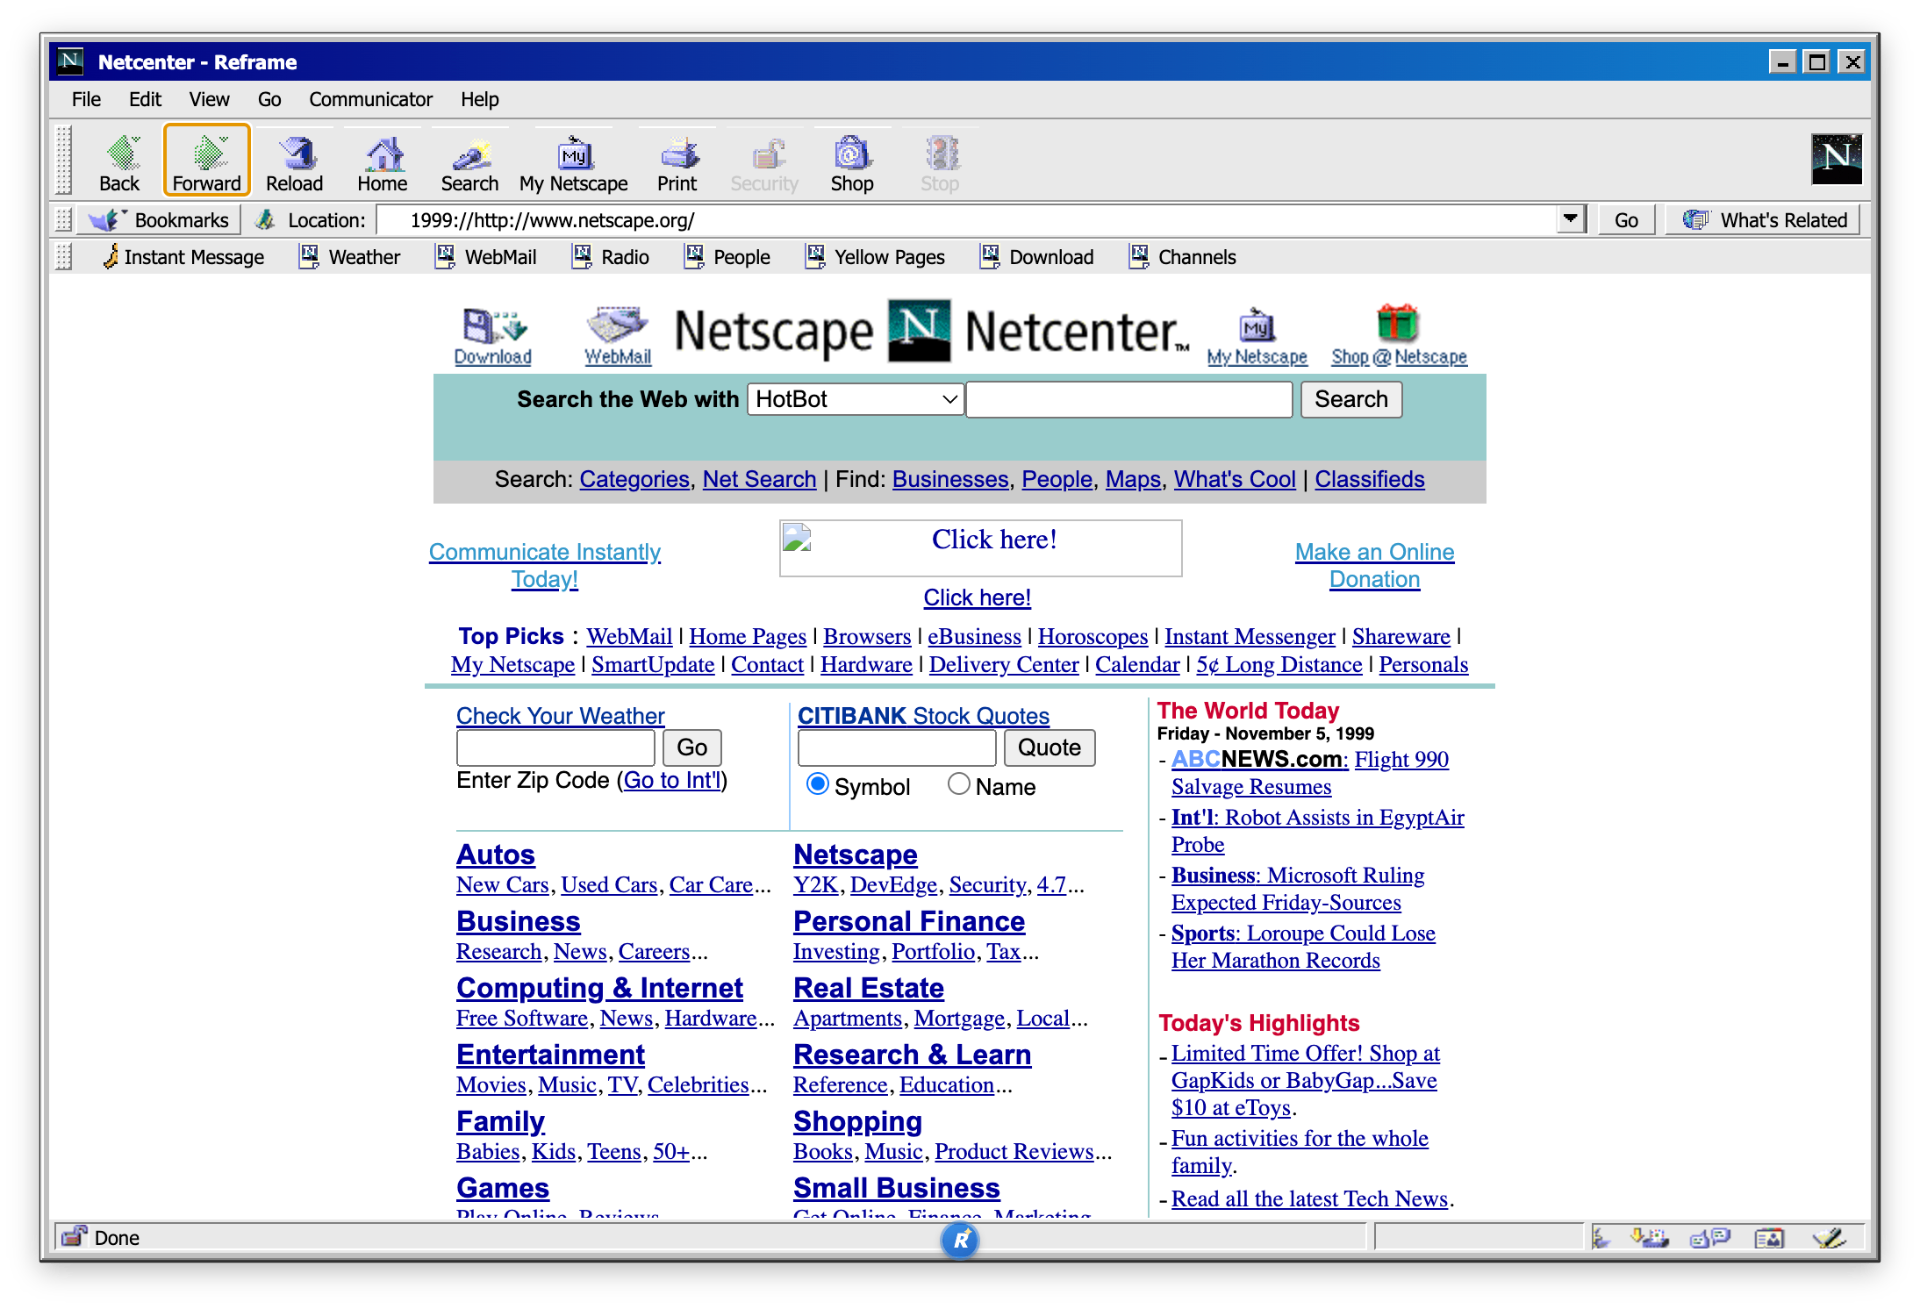Open the Communicator menu
The image size is (1920, 1309).
pos(370,99)
